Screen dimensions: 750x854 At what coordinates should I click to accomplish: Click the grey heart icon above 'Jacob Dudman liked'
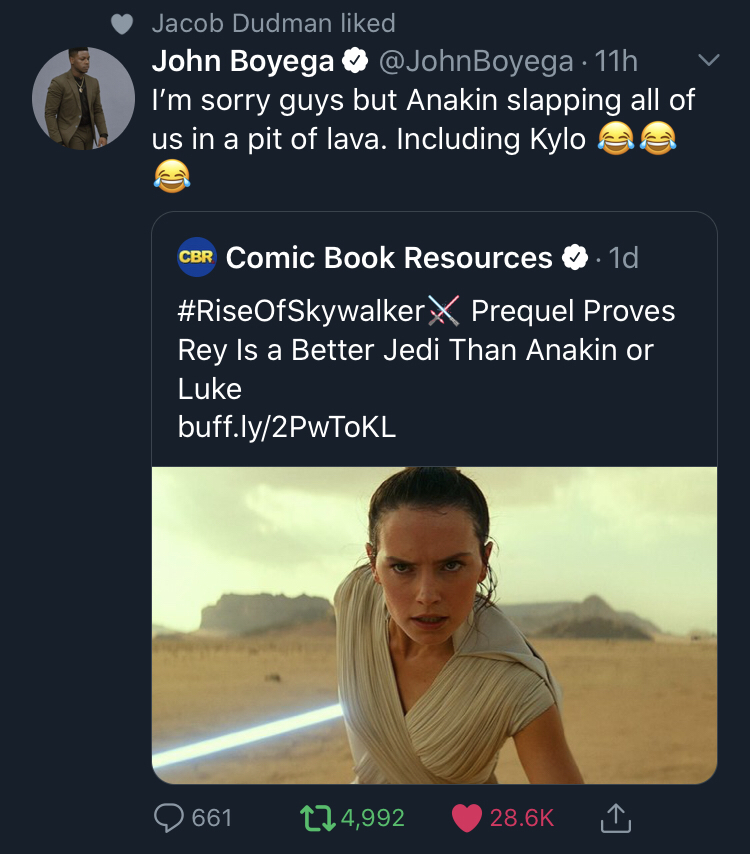[x=120, y=20]
